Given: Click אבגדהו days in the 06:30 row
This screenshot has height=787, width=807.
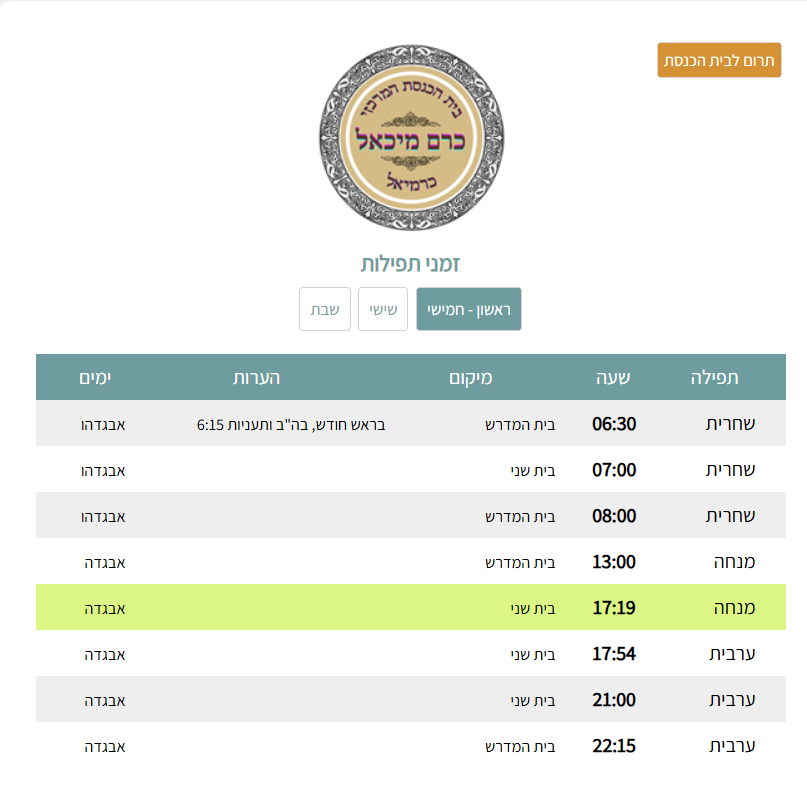Looking at the screenshot, I should [103, 425].
